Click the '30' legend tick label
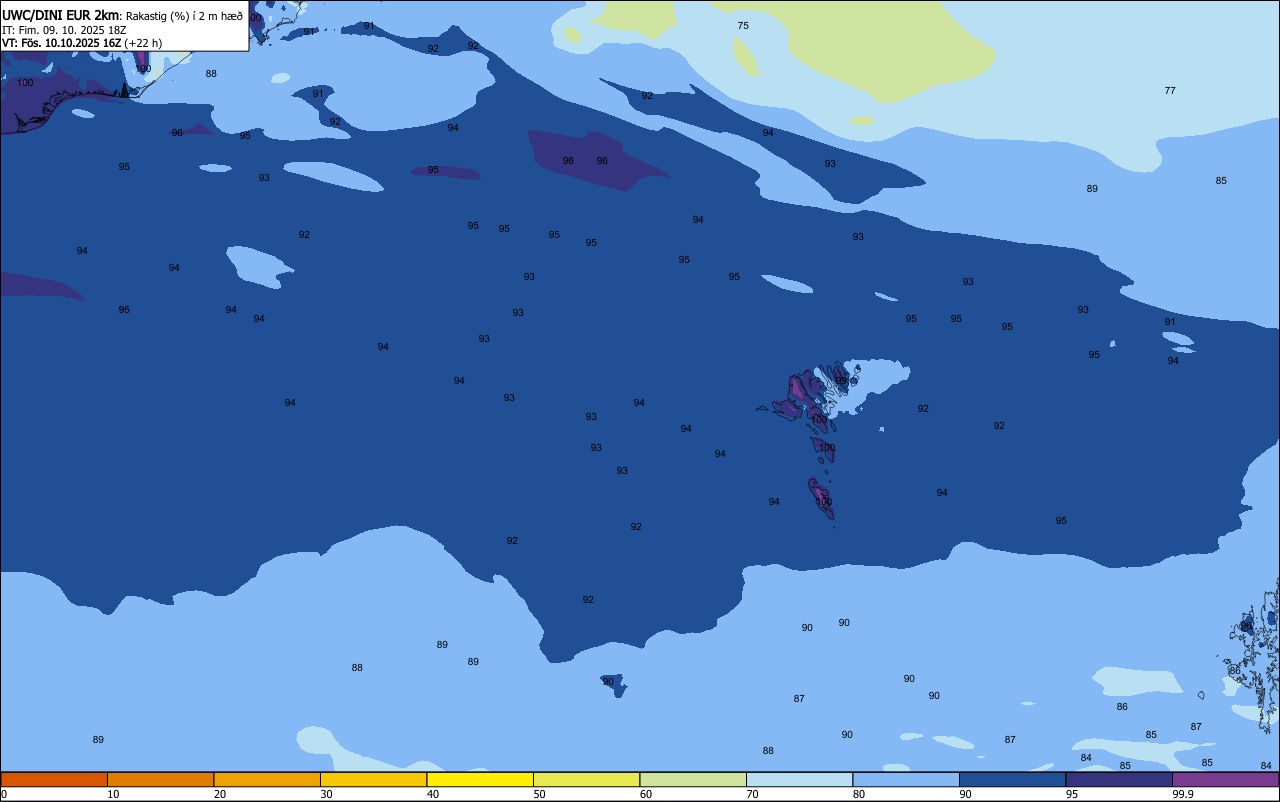Viewport: 1280px width, 802px height. tap(326, 794)
